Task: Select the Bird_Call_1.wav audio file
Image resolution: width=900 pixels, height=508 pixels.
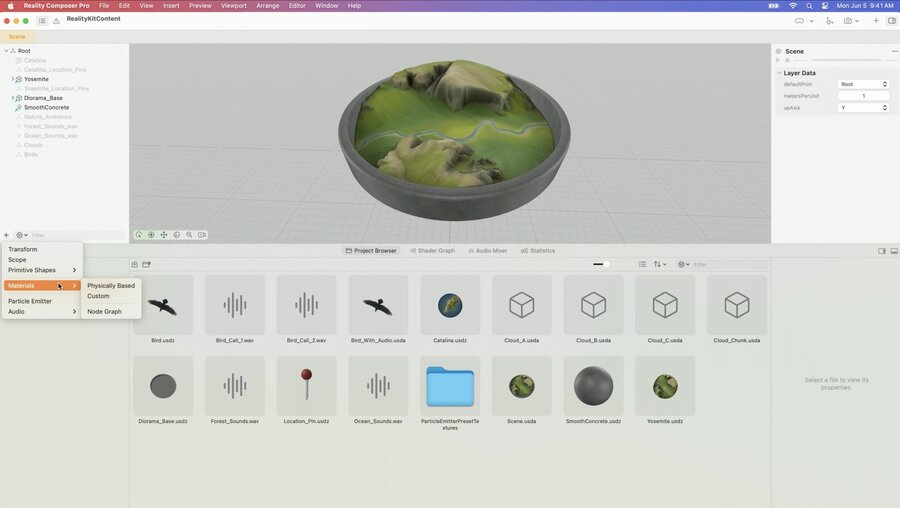Action: pyautogui.click(x=235, y=305)
